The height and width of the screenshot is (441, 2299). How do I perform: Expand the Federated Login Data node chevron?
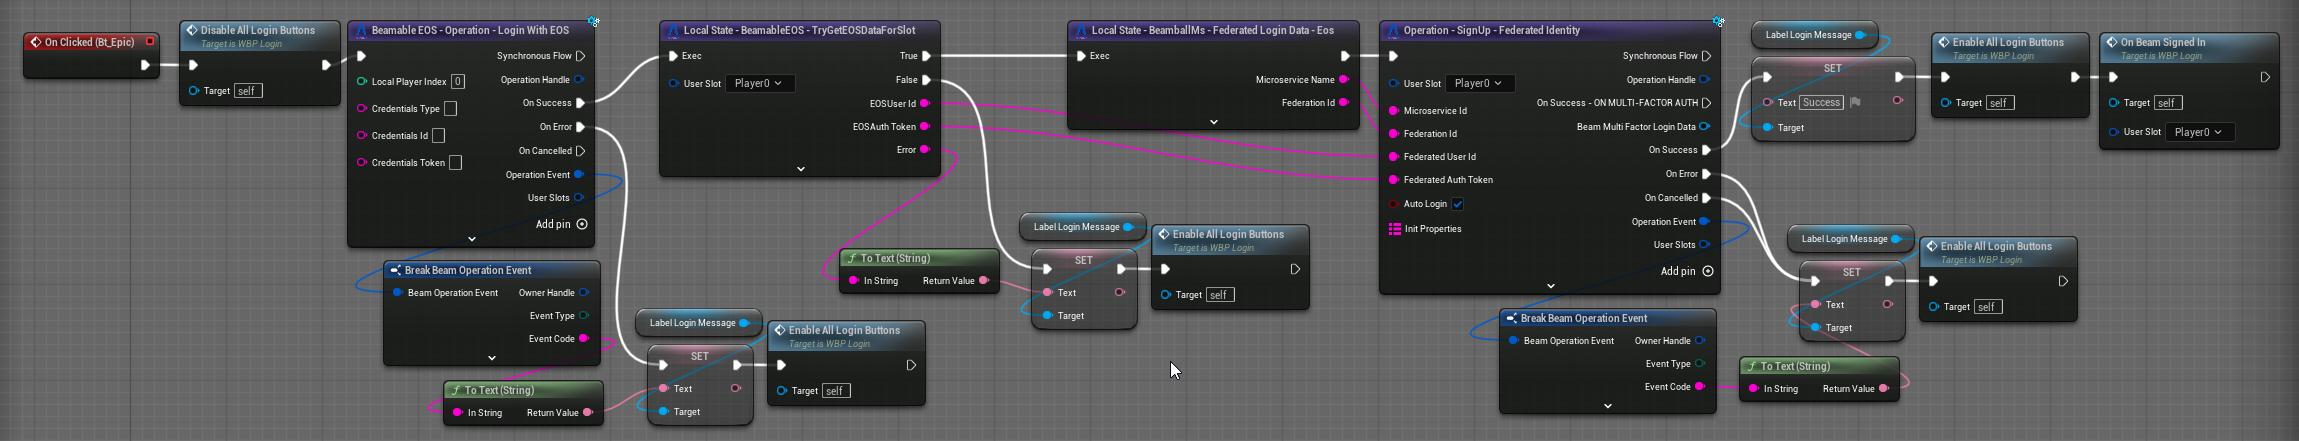click(1213, 122)
